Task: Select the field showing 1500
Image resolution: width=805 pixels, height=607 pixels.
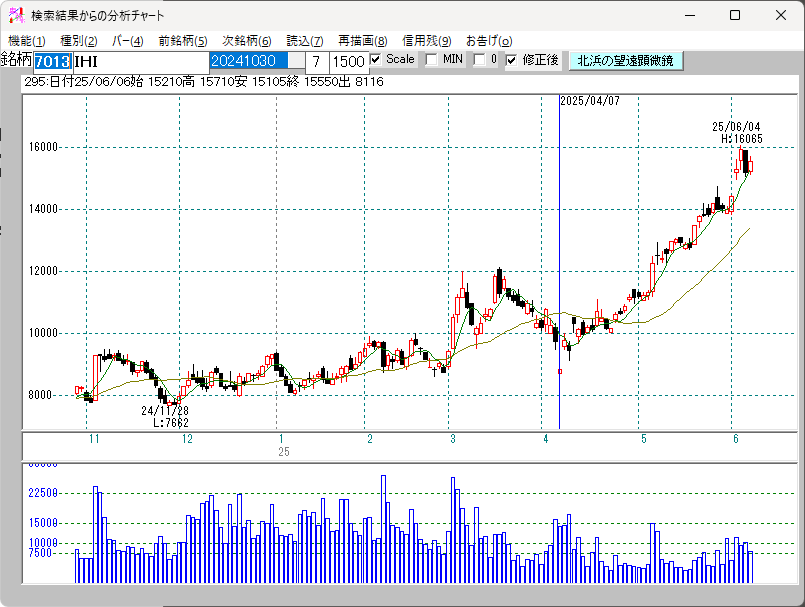Action: click(348, 62)
